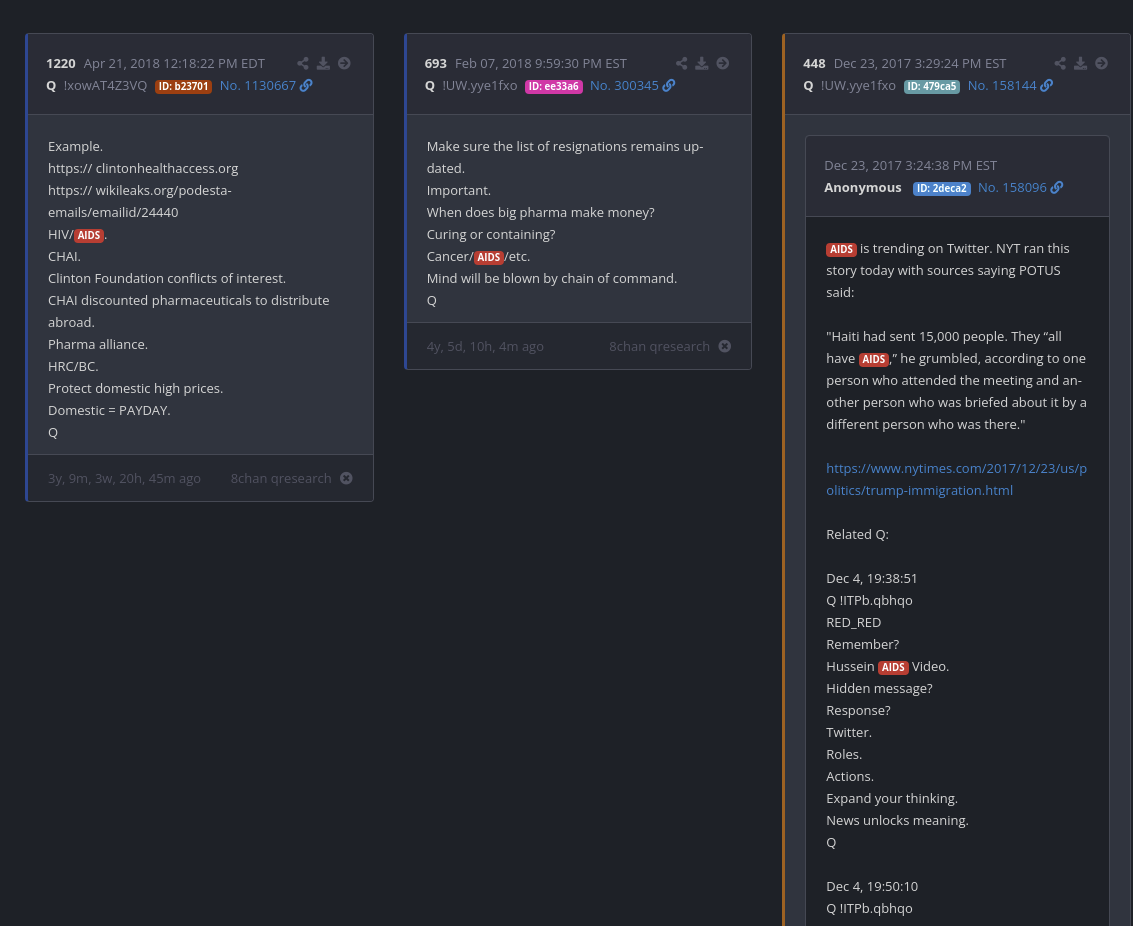Click the 'RED_RED' line in post 448

pyautogui.click(x=853, y=622)
